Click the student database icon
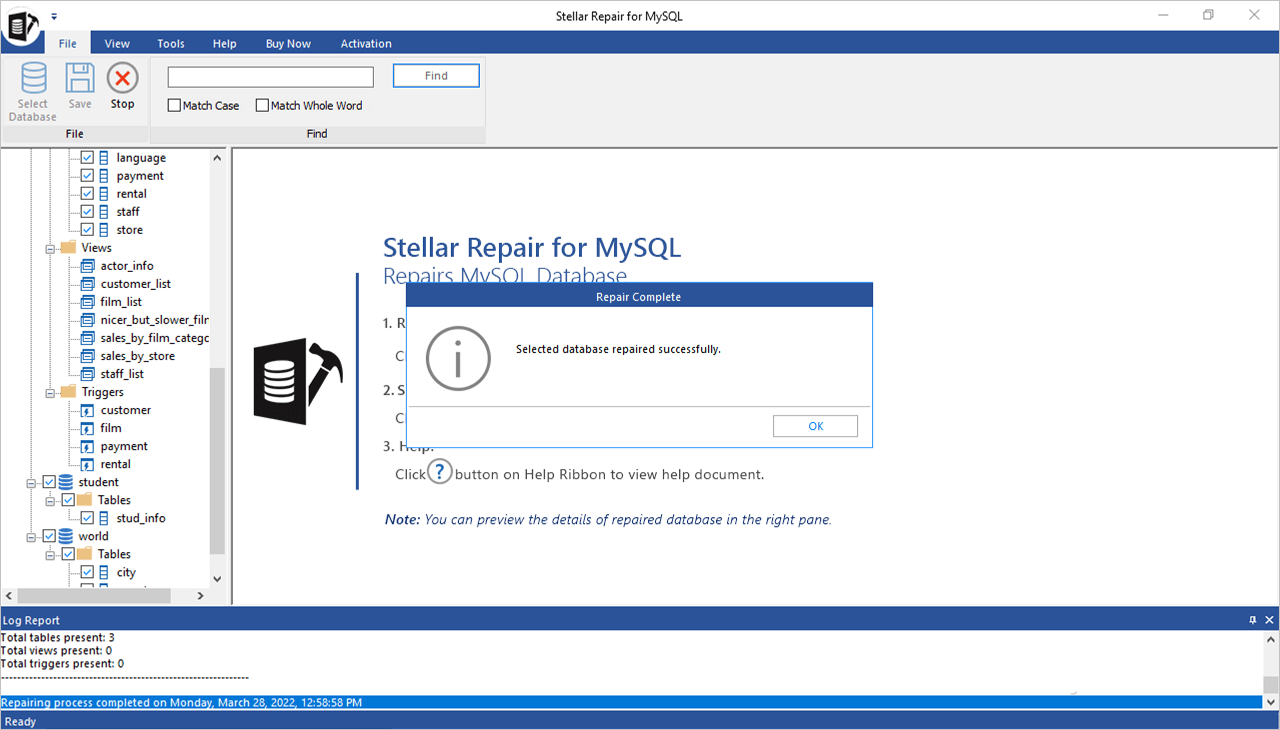The image size is (1280, 730). pos(66,482)
